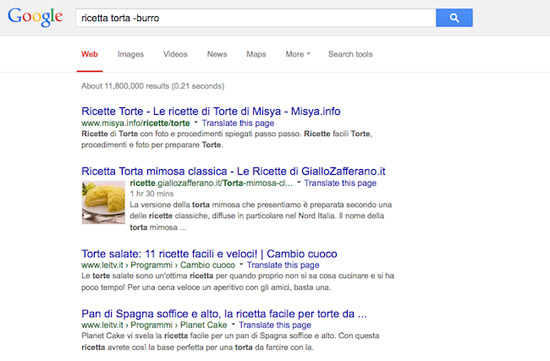Switch to the Videos tab

click(x=175, y=54)
